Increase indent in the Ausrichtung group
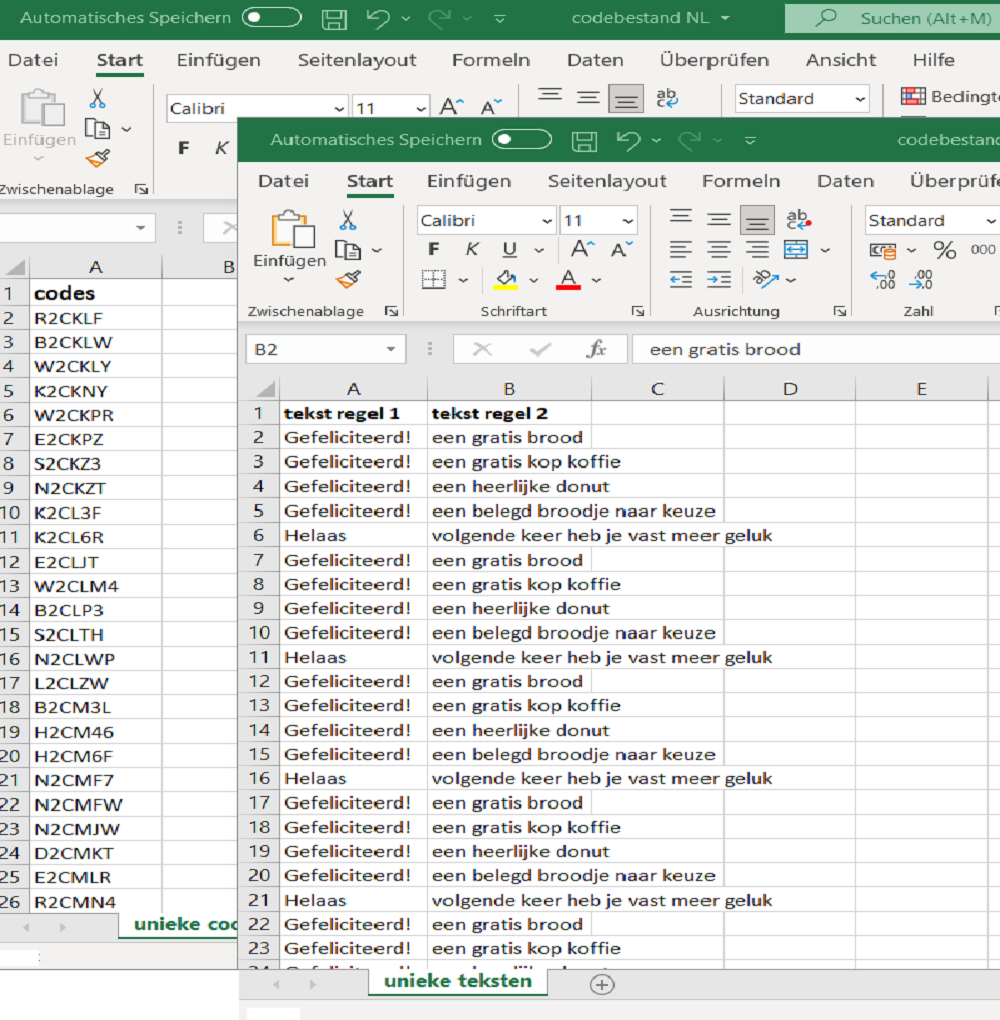The image size is (1000, 1020). 719,280
